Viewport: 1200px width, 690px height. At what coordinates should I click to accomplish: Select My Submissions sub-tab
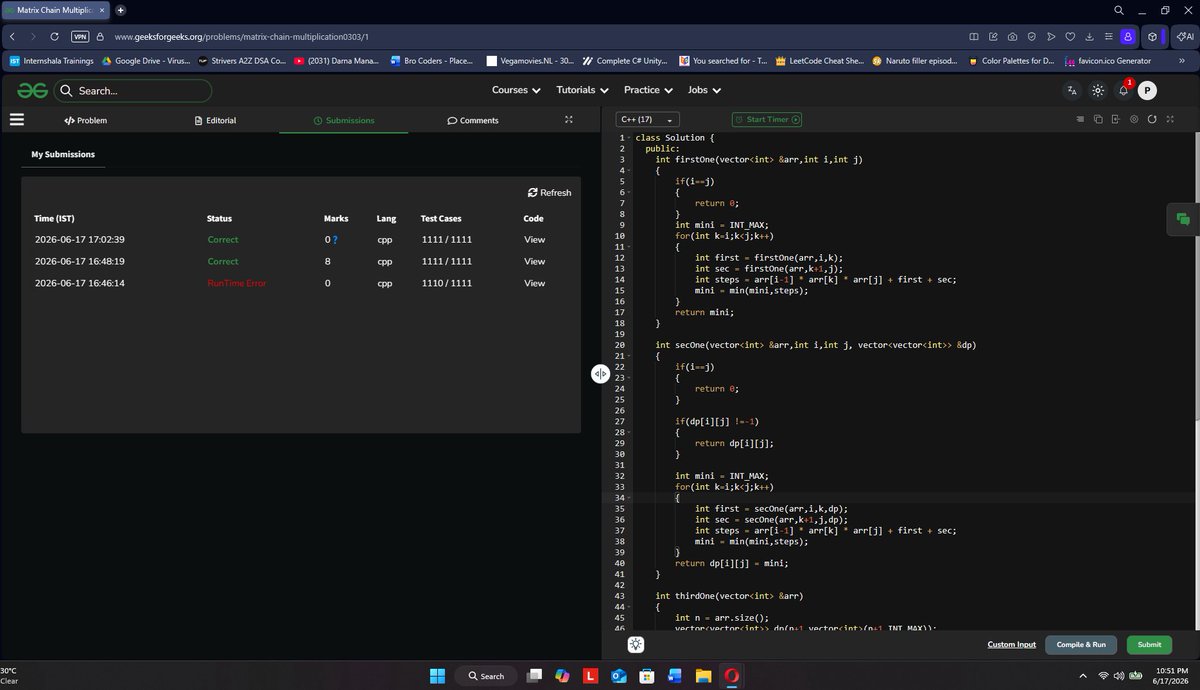[x=63, y=154]
